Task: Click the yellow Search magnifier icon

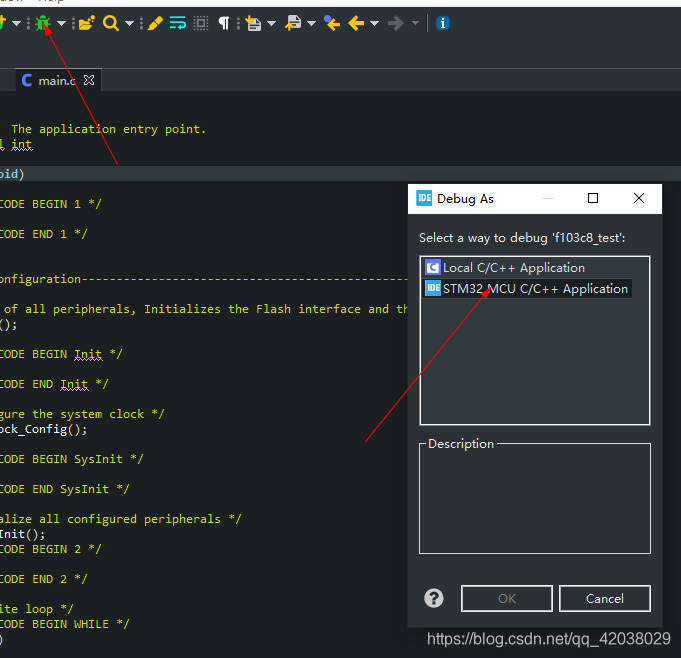Action: (111, 23)
